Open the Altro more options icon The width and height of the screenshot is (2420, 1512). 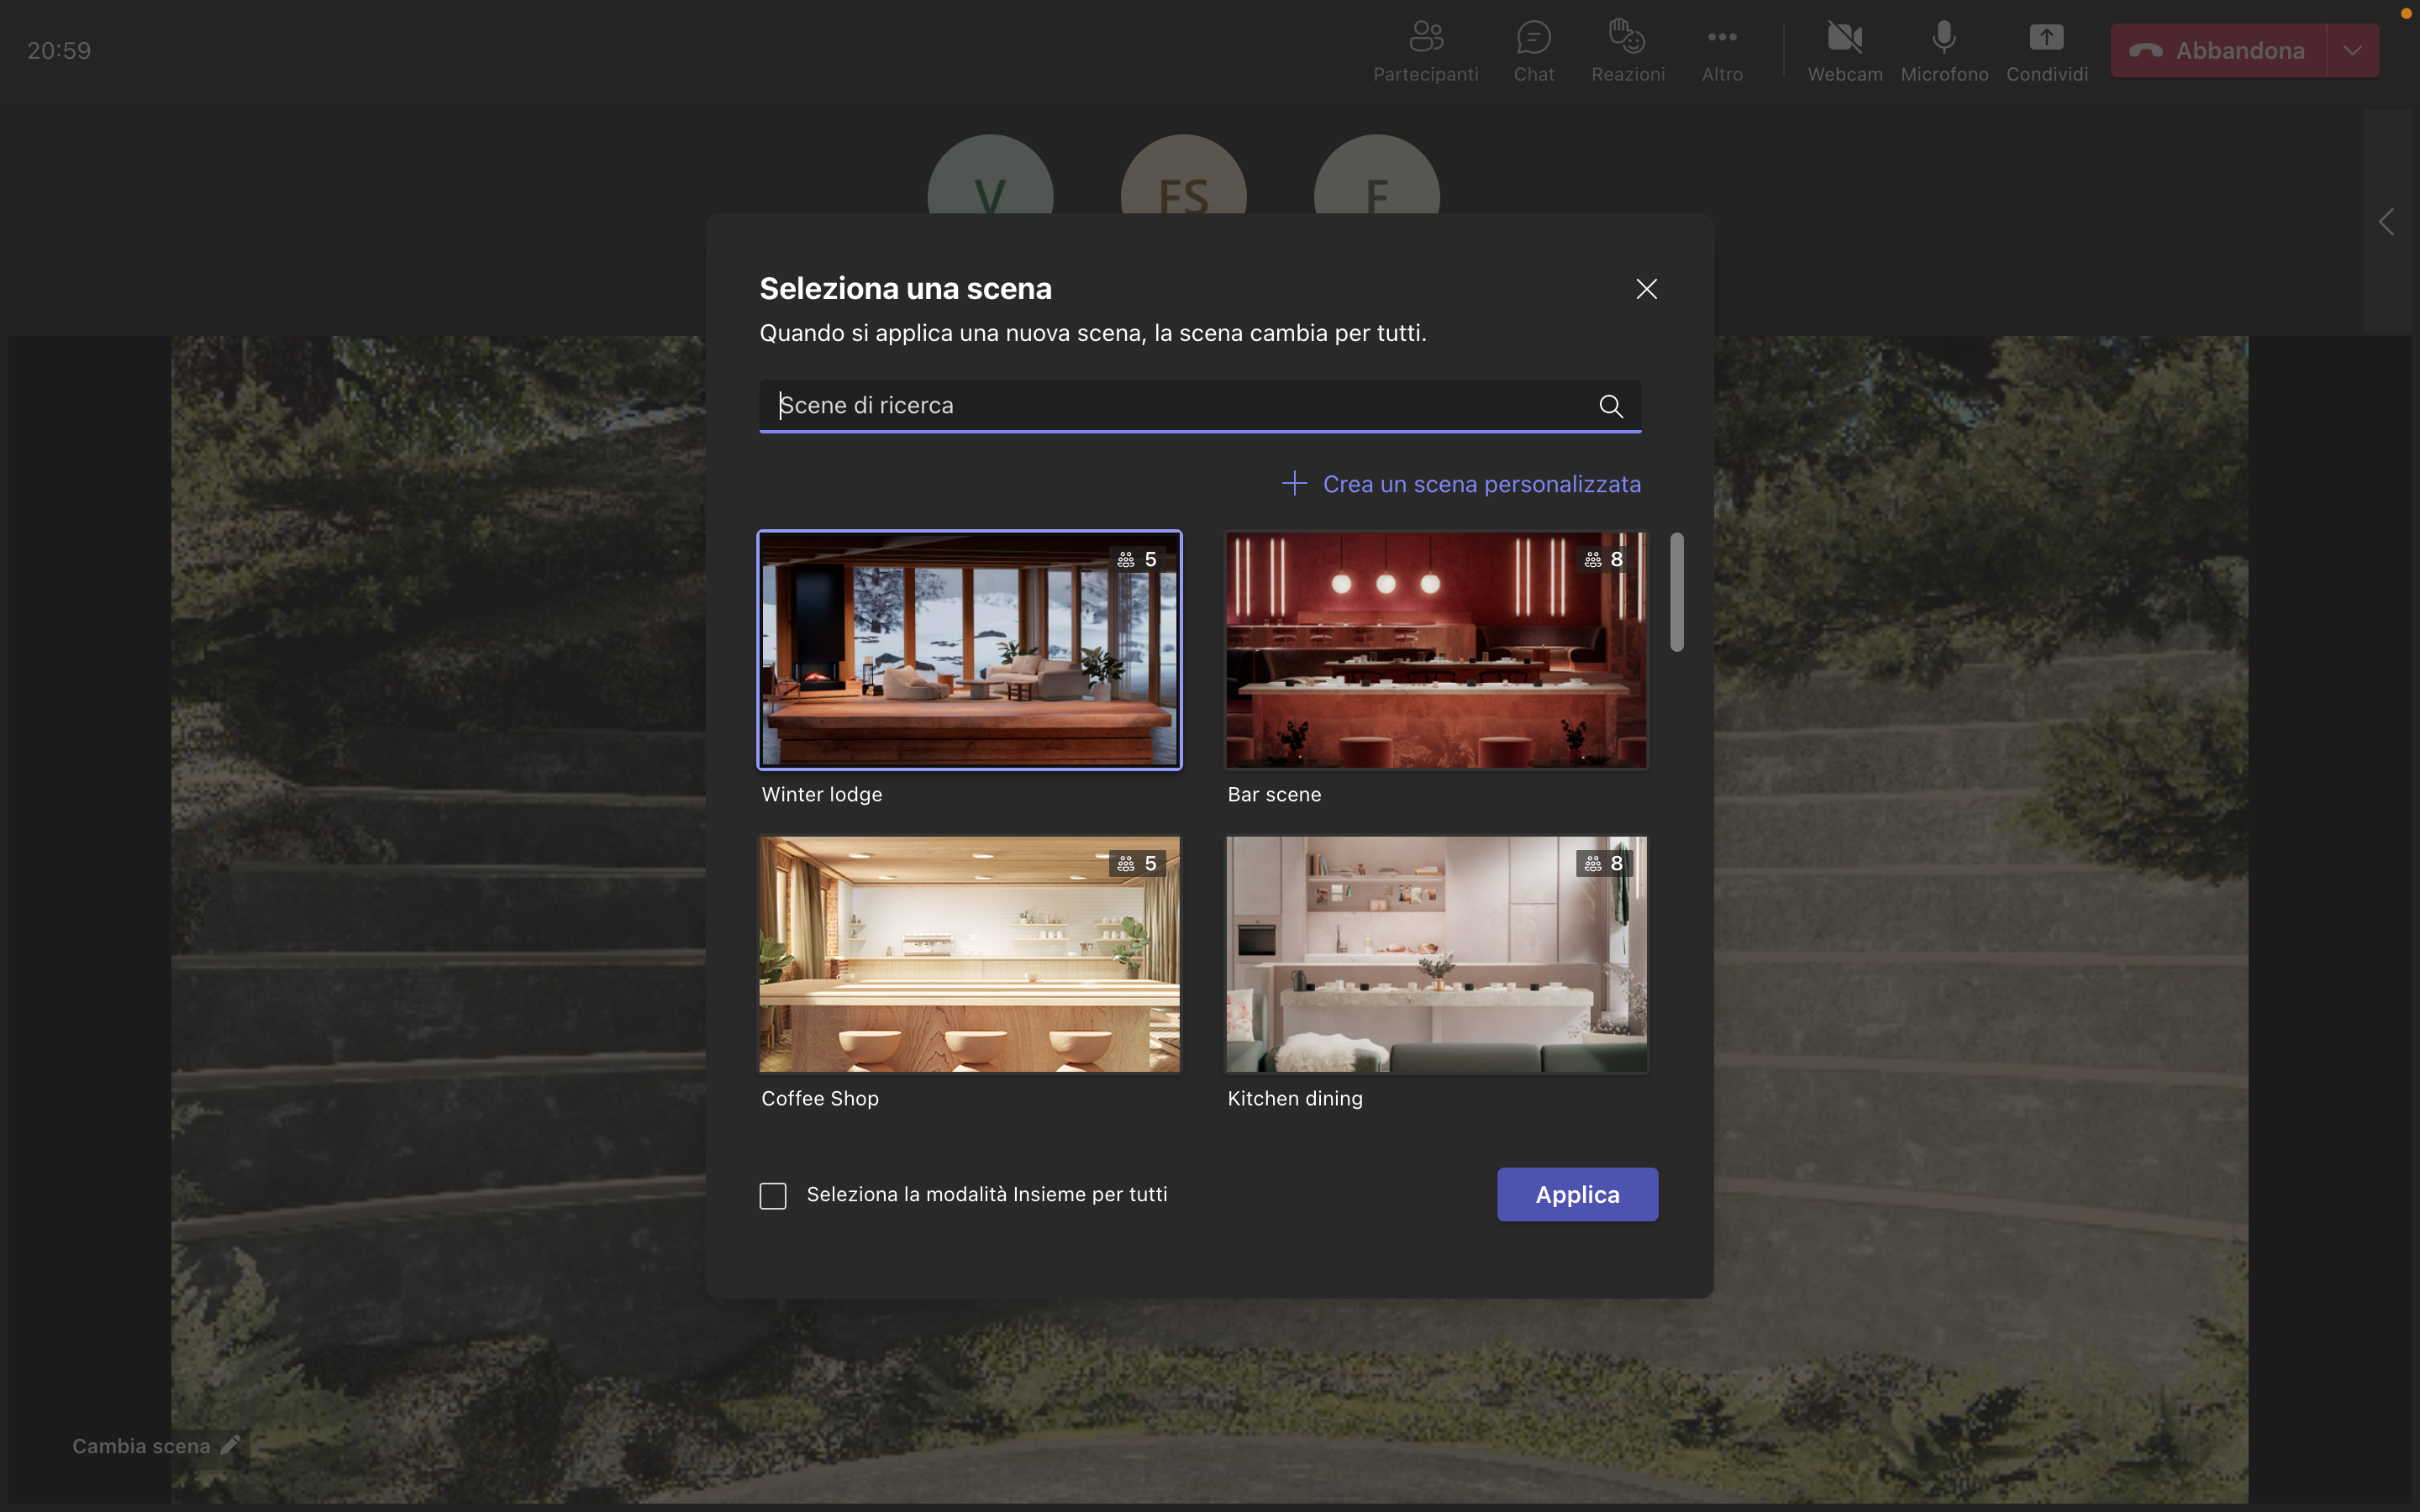[x=1721, y=38]
